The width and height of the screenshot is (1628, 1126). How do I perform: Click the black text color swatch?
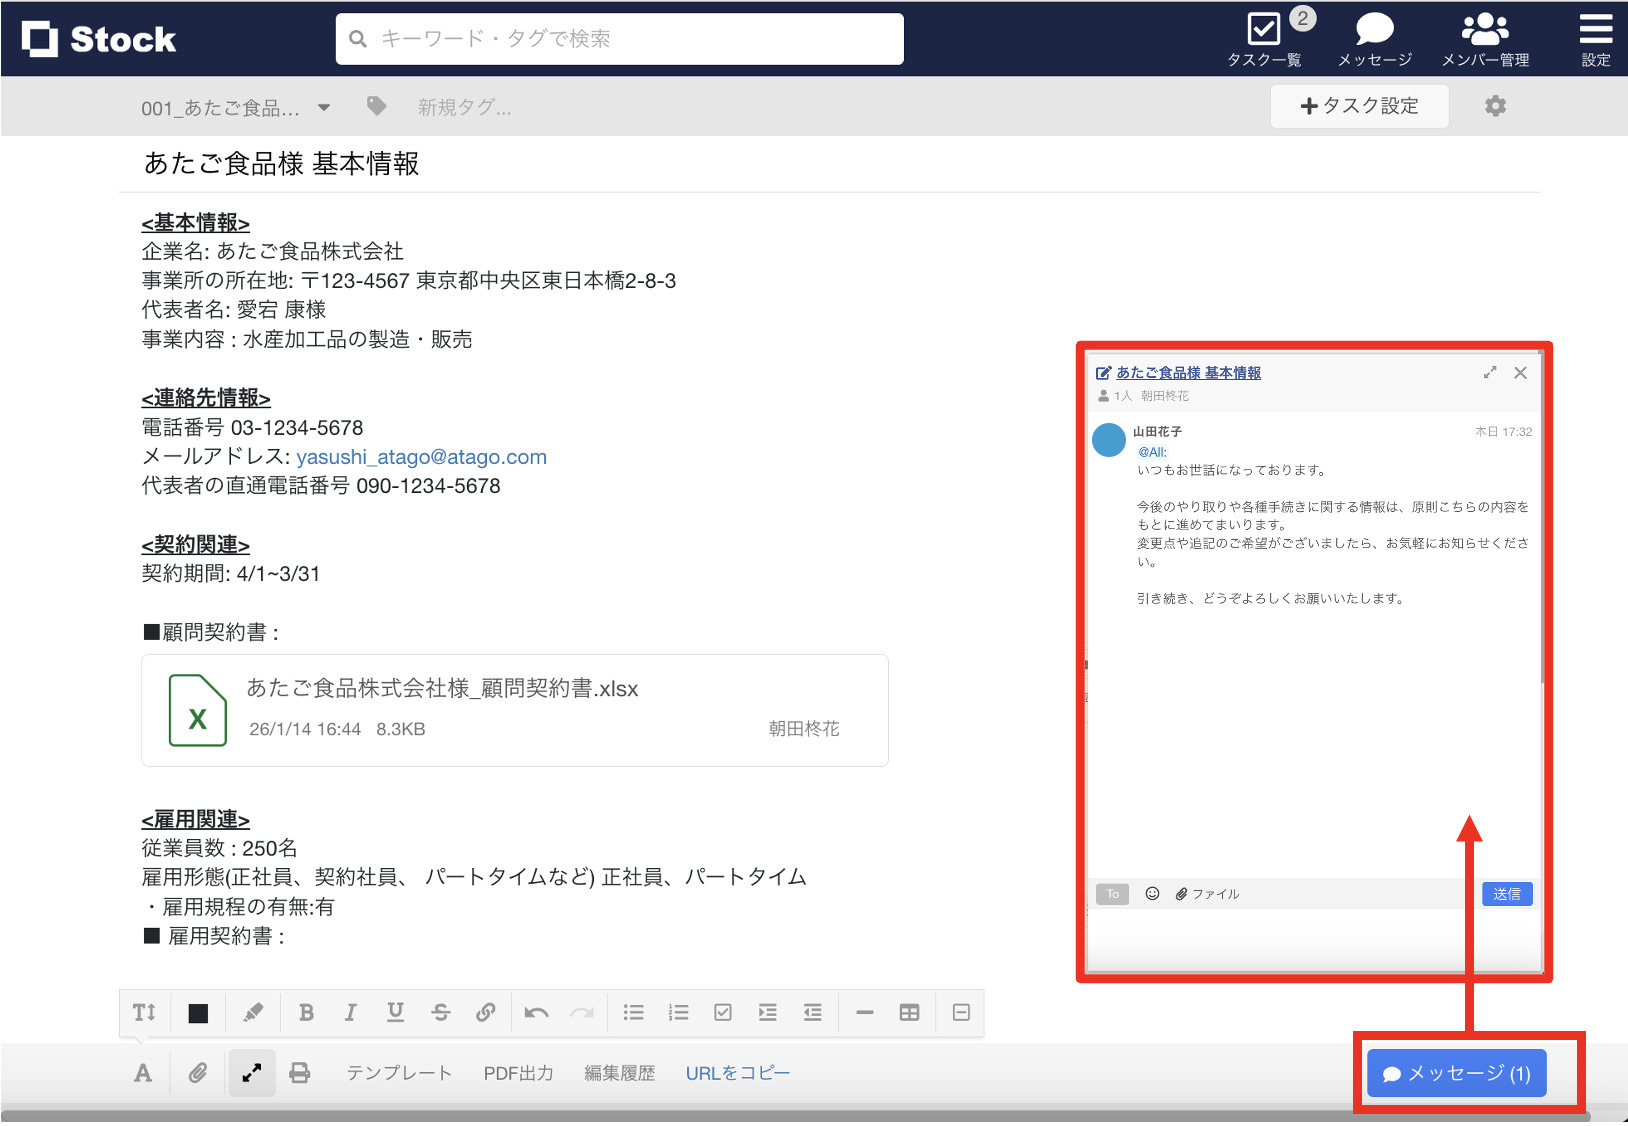(198, 1012)
